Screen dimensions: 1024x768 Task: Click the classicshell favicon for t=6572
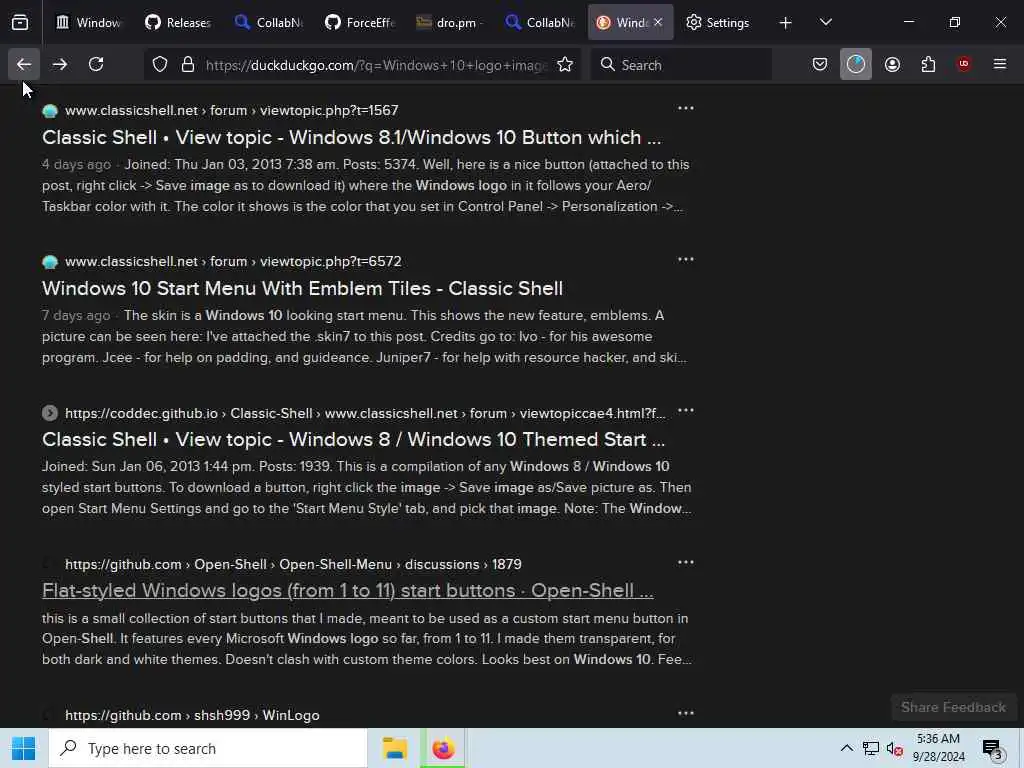(x=50, y=262)
